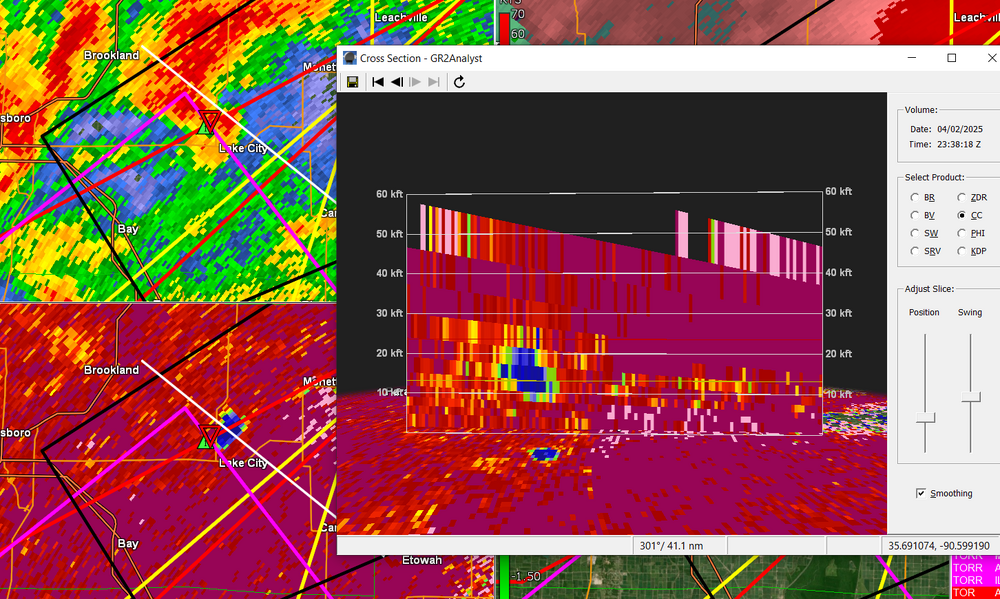Choose the KDP product option
1000x599 pixels.
point(962,250)
